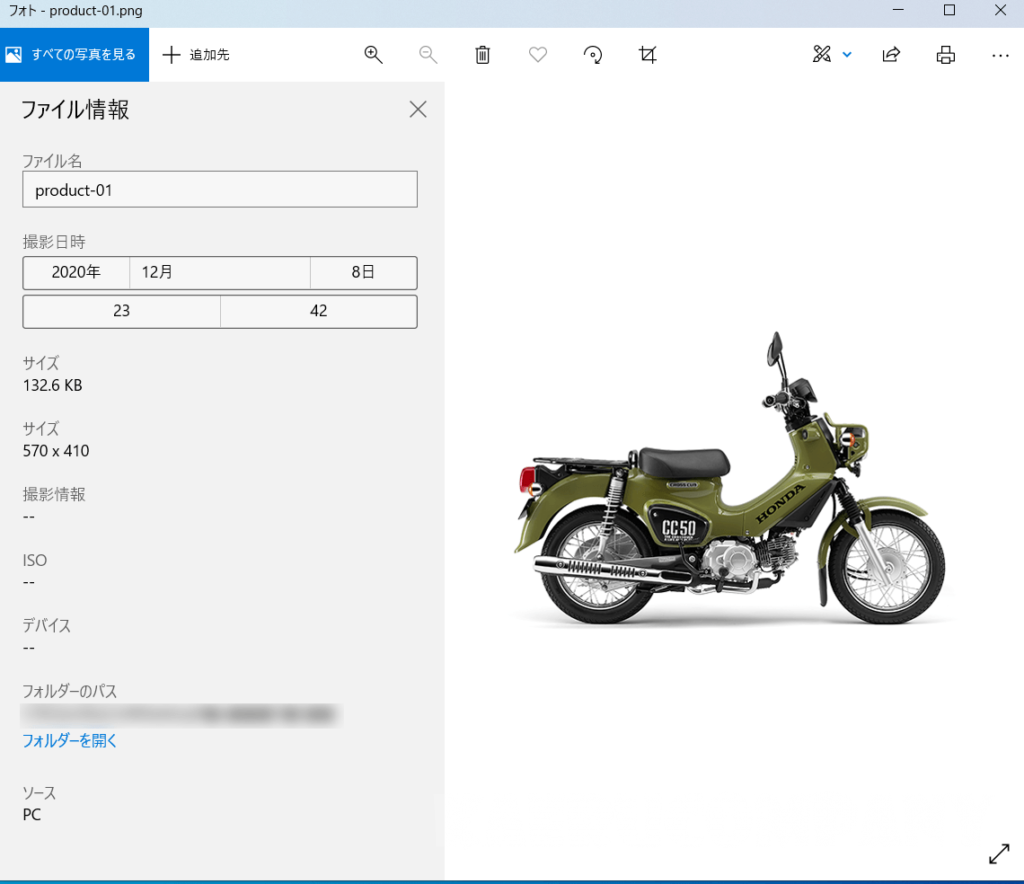Image resolution: width=1024 pixels, height=884 pixels.
Task: Add photo to favorites heart icon
Action: [538, 55]
